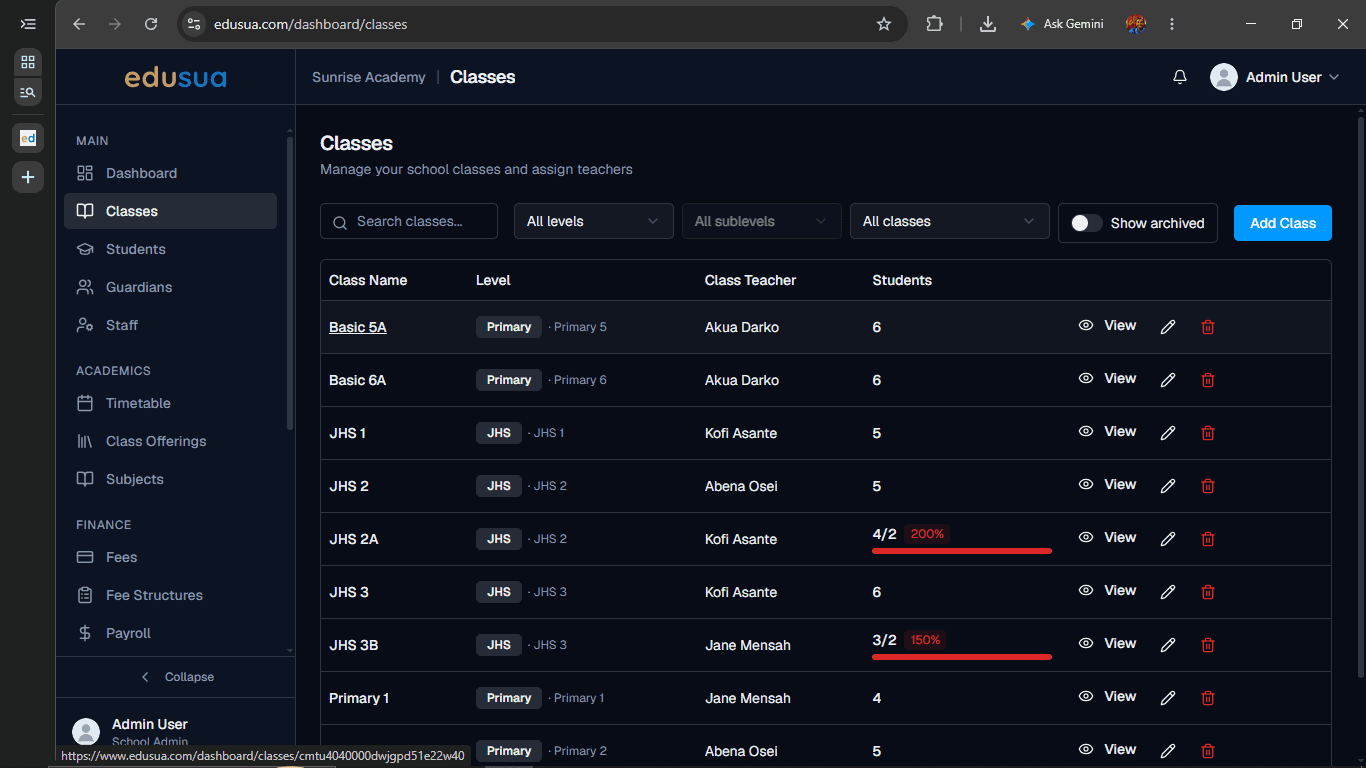
Task: Edit the Basic 6A class pencil icon
Action: click(1167, 380)
